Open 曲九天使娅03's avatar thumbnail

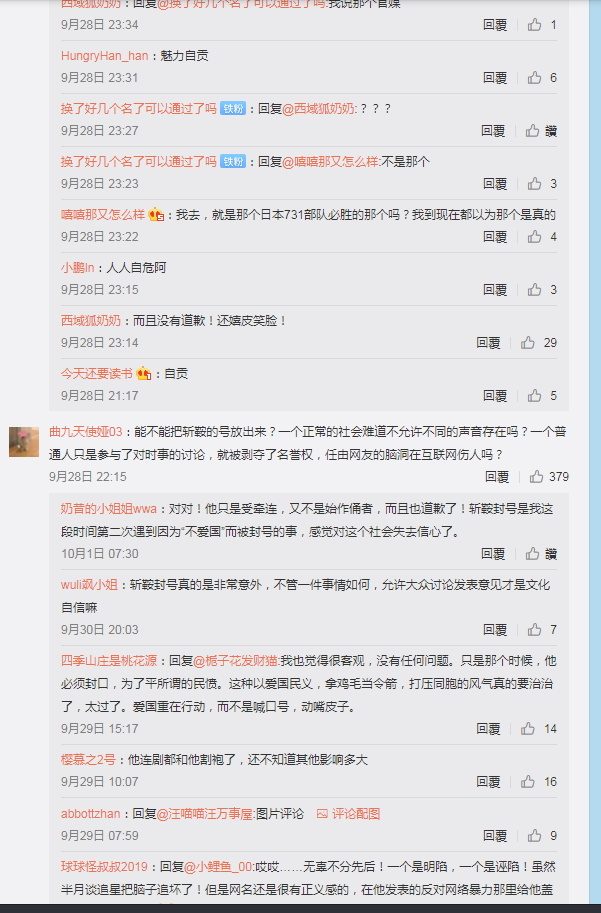click(24, 441)
